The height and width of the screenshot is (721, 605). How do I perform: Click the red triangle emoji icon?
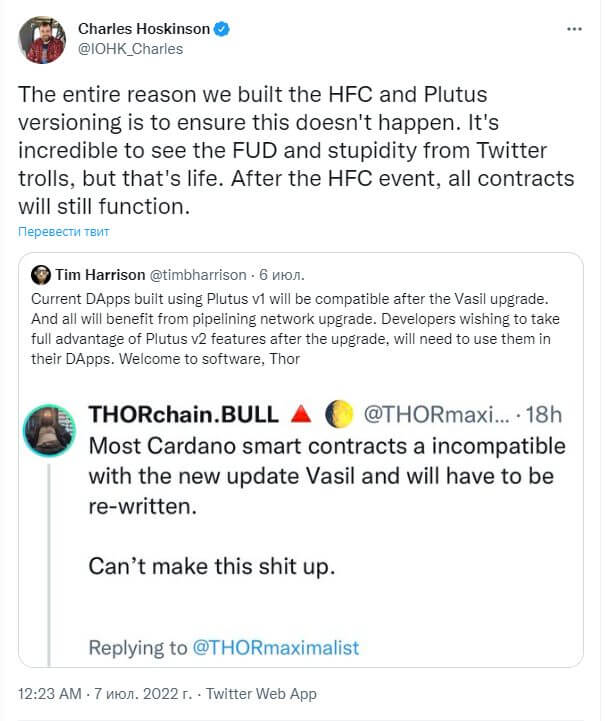(x=301, y=414)
